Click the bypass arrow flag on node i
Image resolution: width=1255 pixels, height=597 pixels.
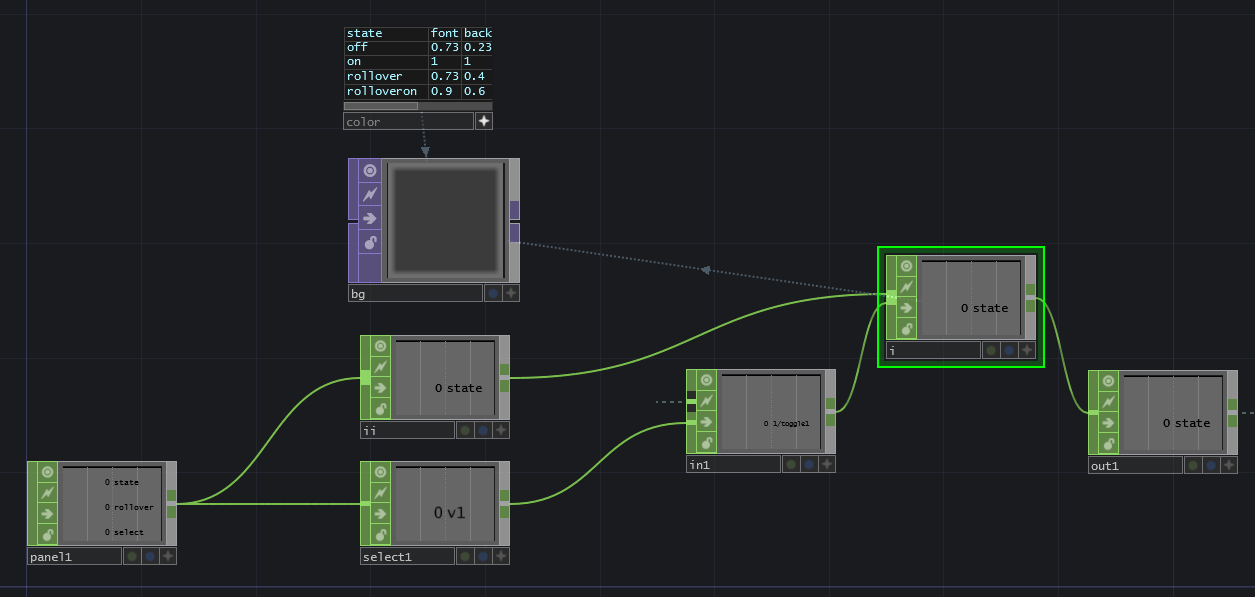(906, 308)
